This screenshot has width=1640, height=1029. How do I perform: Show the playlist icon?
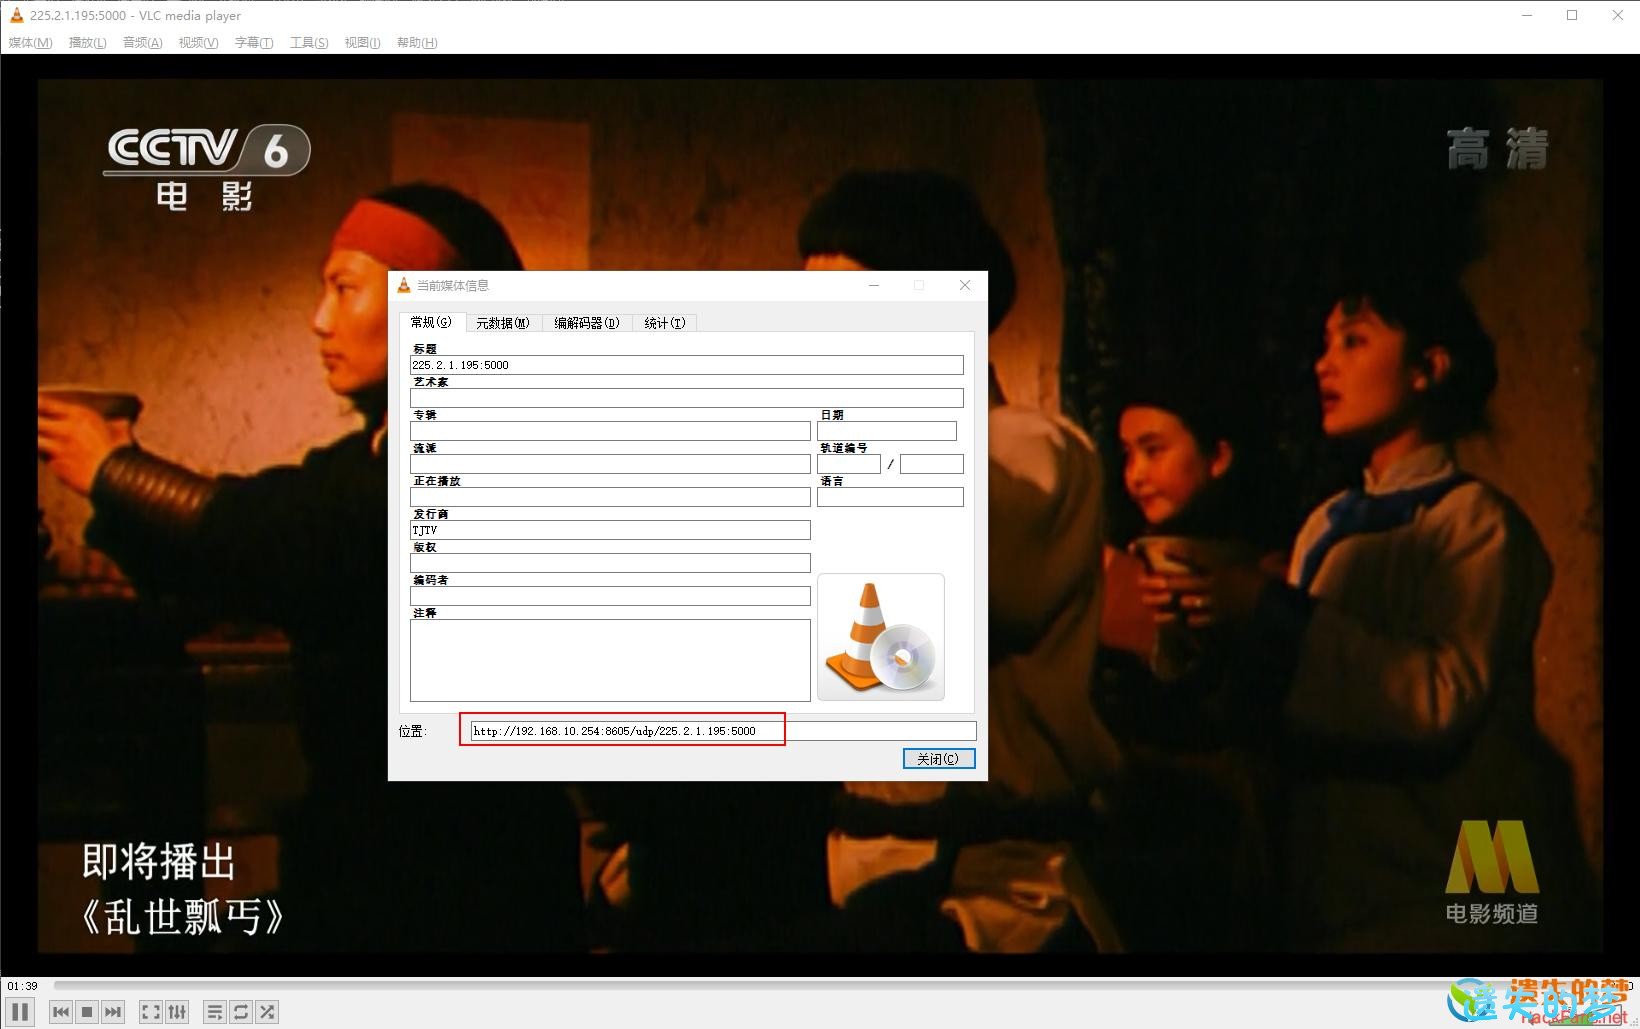[x=215, y=1012]
